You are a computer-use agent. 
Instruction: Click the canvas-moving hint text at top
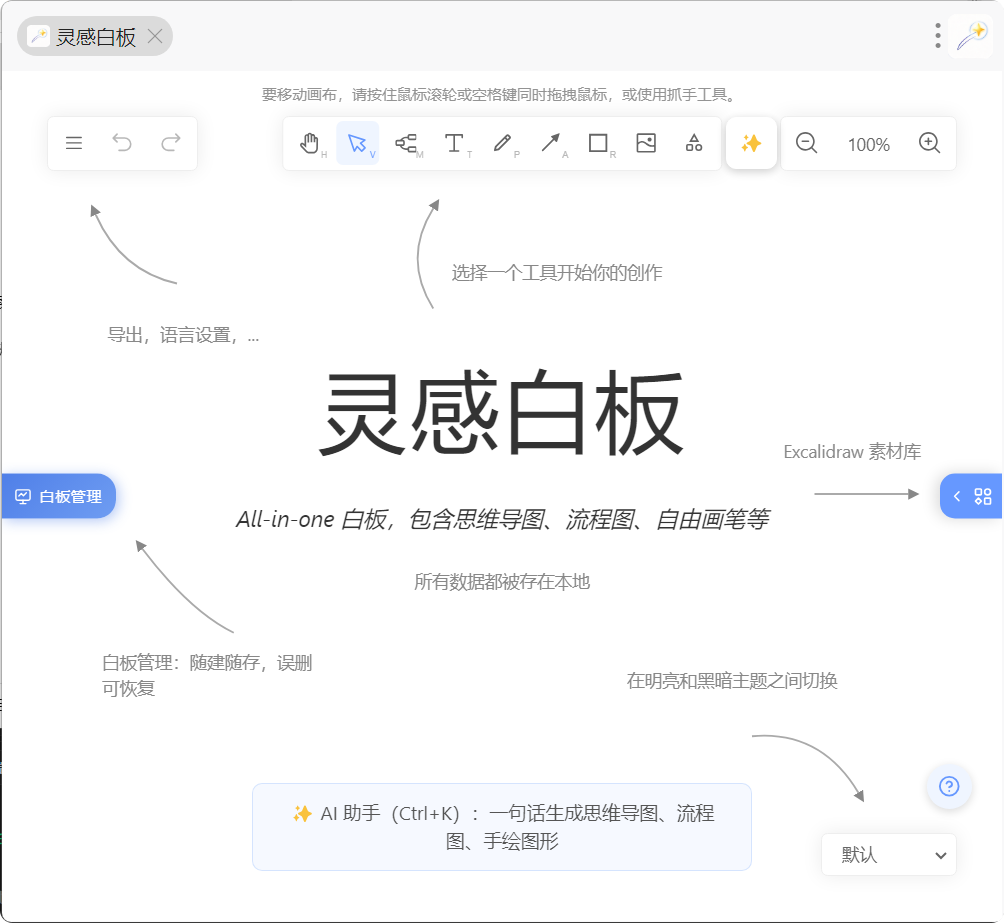pyautogui.click(x=499, y=95)
